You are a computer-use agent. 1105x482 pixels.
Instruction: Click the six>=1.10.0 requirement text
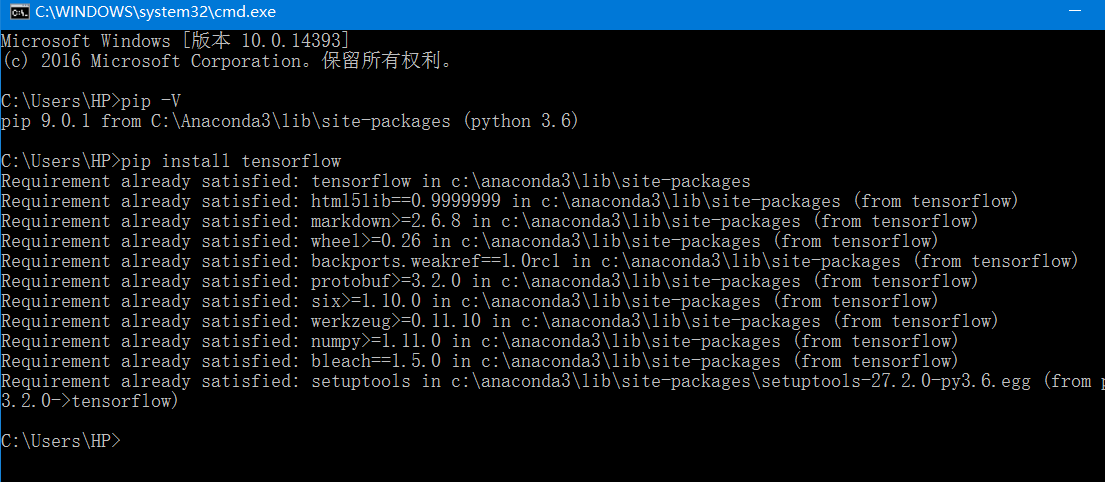click(x=366, y=302)
